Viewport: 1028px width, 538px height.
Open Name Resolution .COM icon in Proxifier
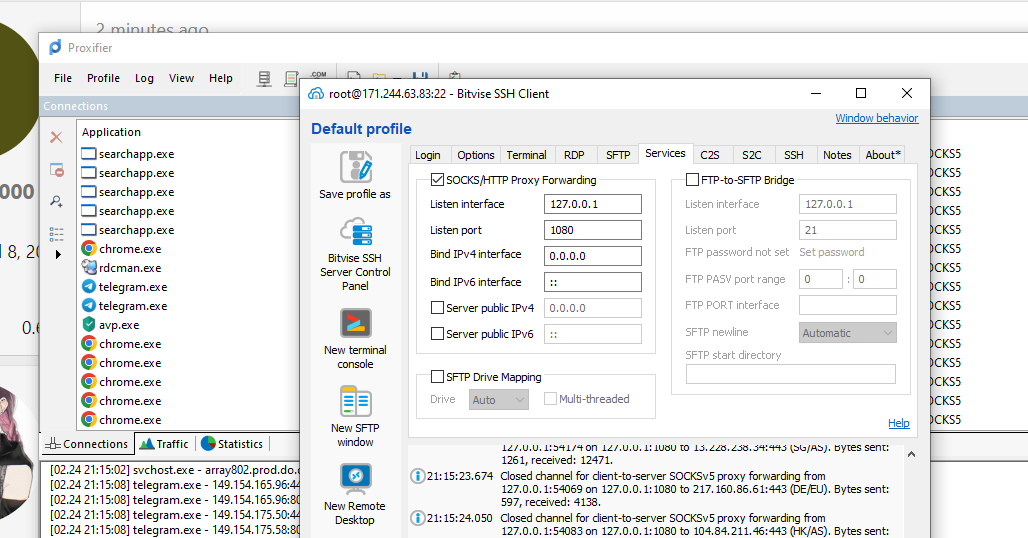tap(319, 75)
